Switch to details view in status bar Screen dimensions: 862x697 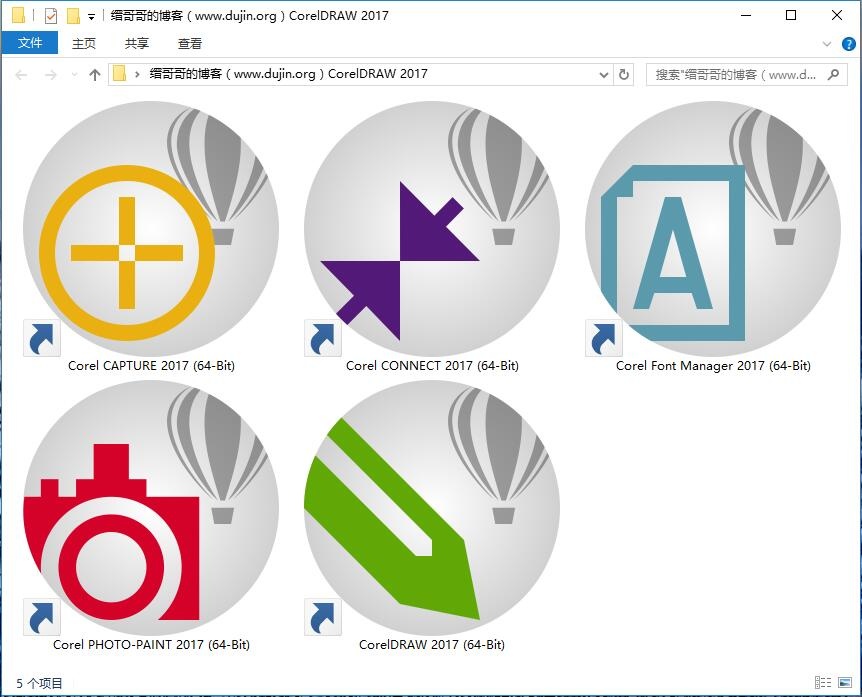823,683
